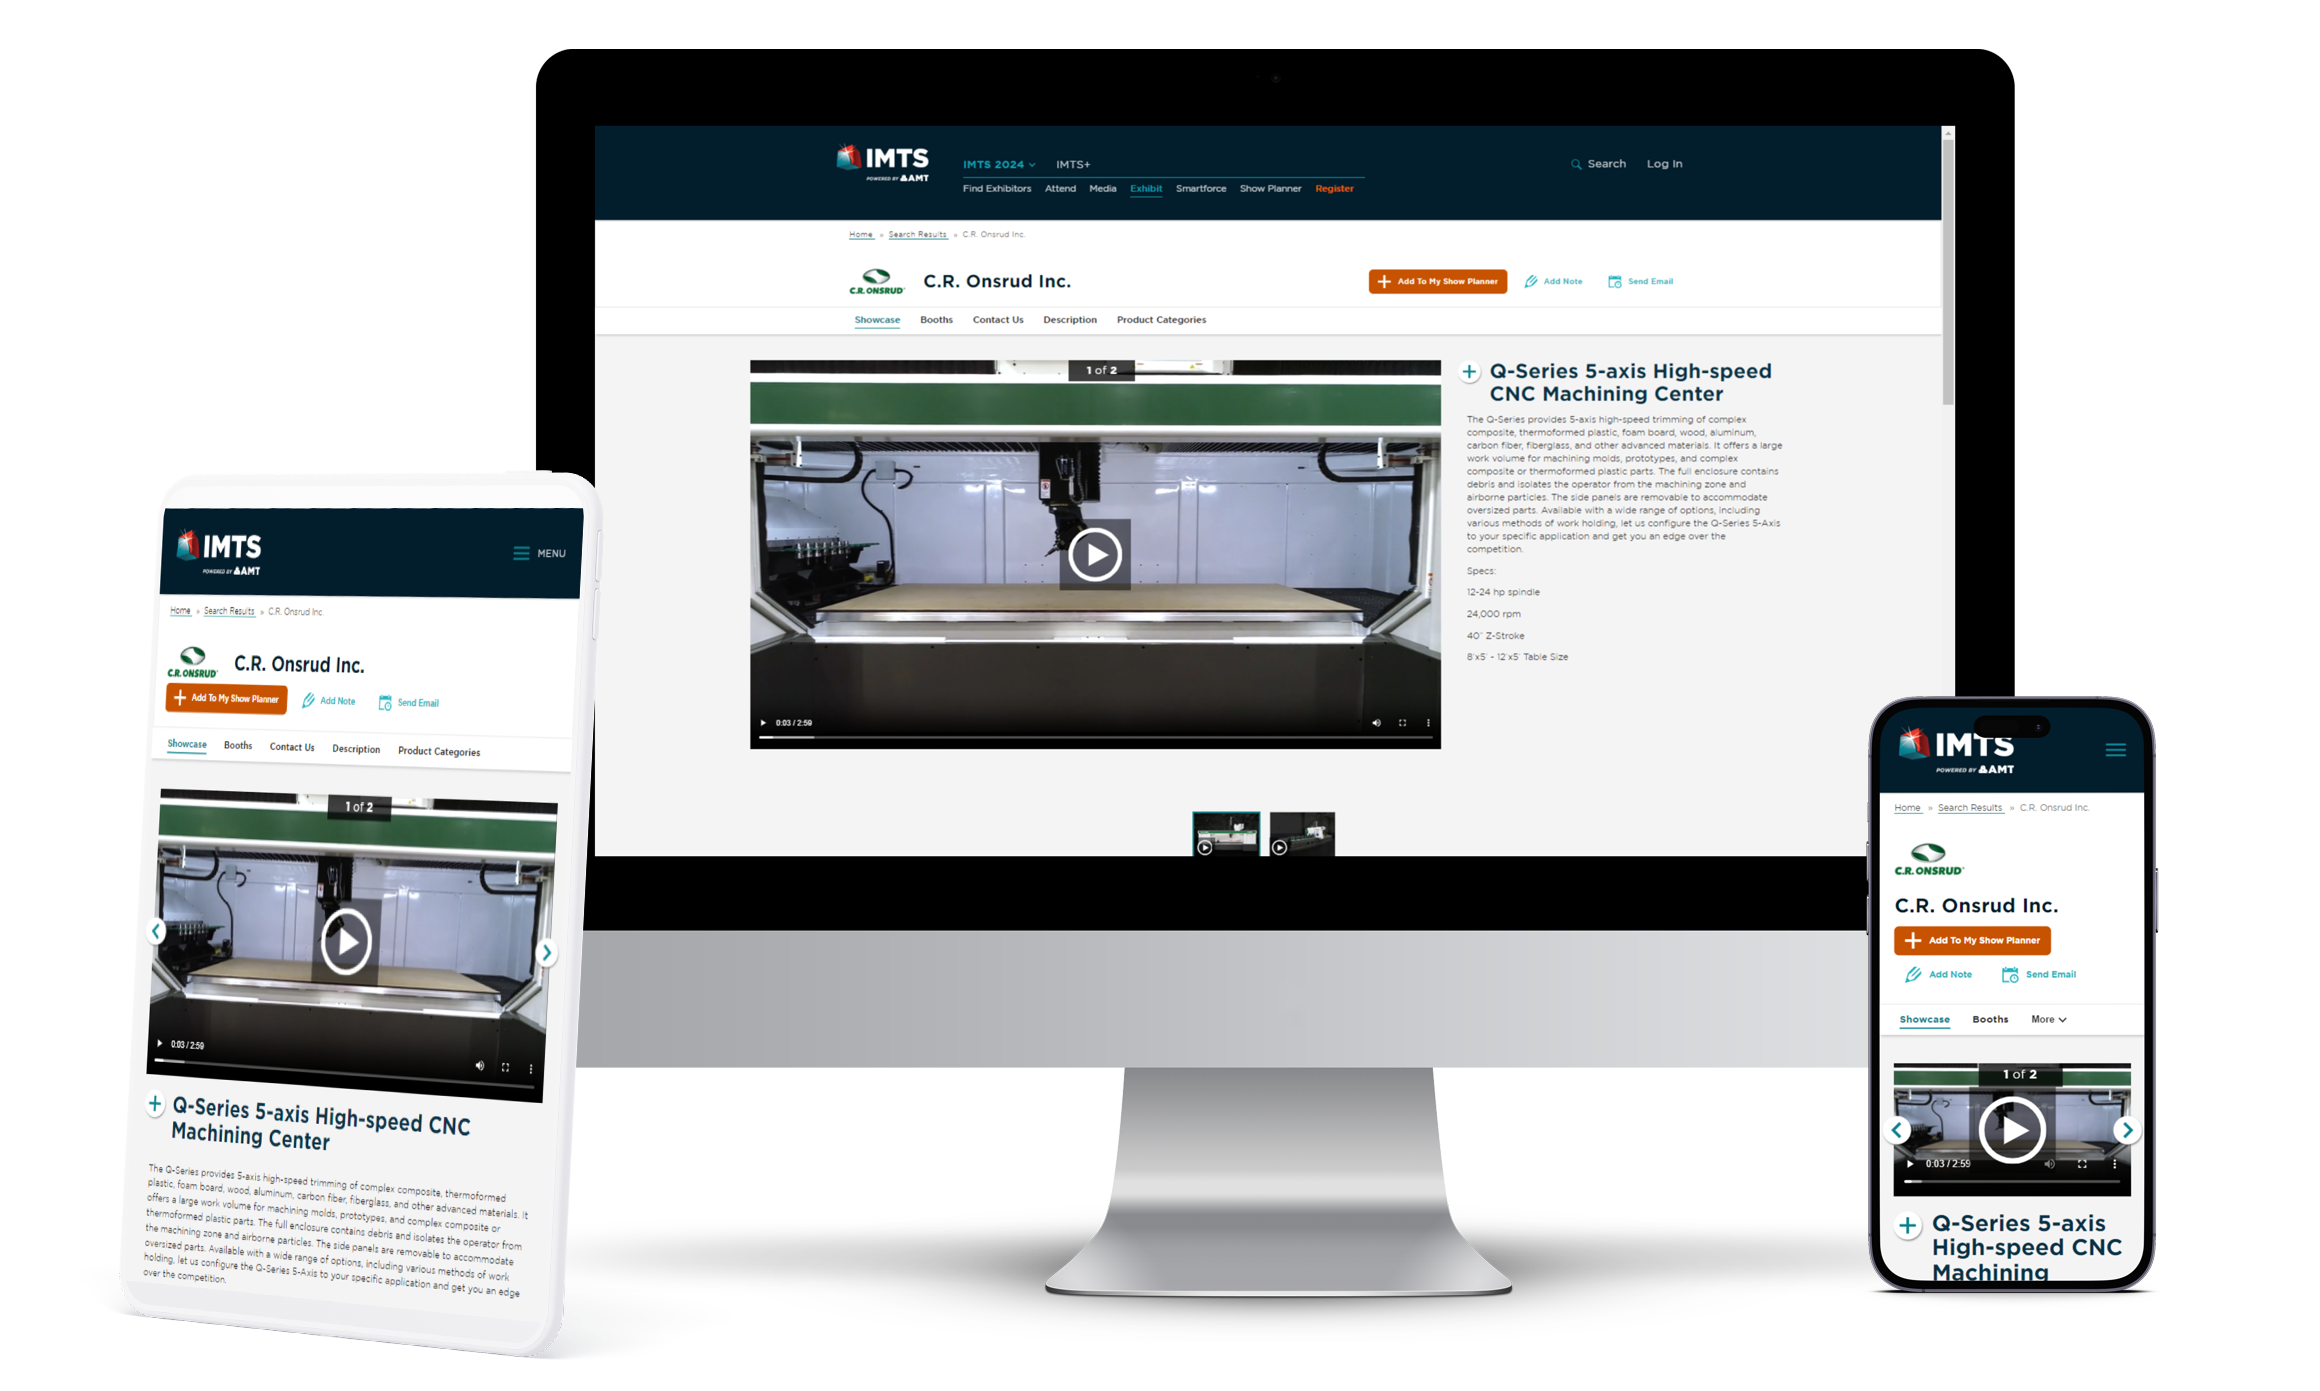
Task: Open the IMTS 2024 dropdown menu
Action: pyautogui.click(x=995, y=164)
